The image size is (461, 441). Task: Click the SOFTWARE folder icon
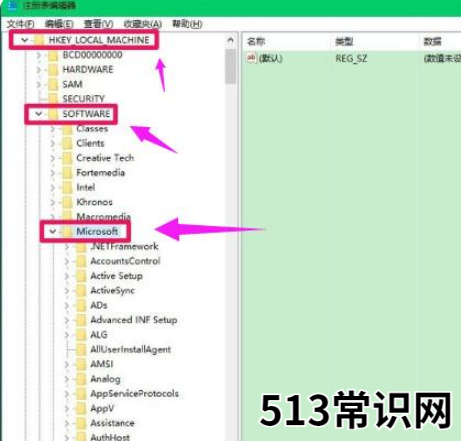pyautogui.click(x=53, y=114)
